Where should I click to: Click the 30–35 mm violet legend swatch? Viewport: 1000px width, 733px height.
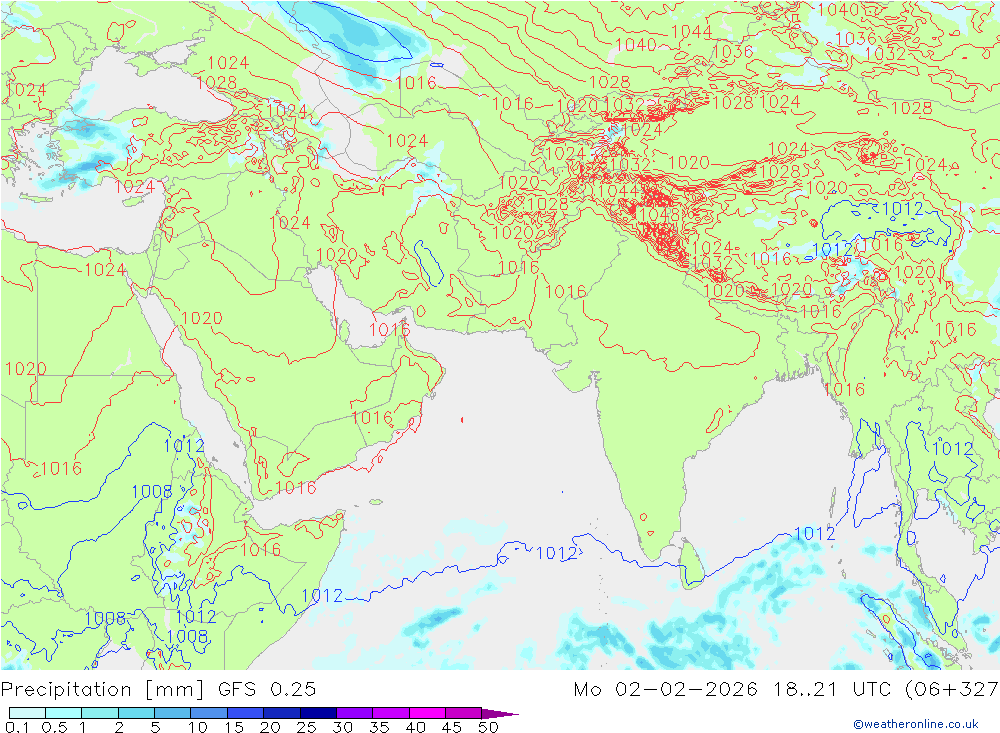point(355,713)
